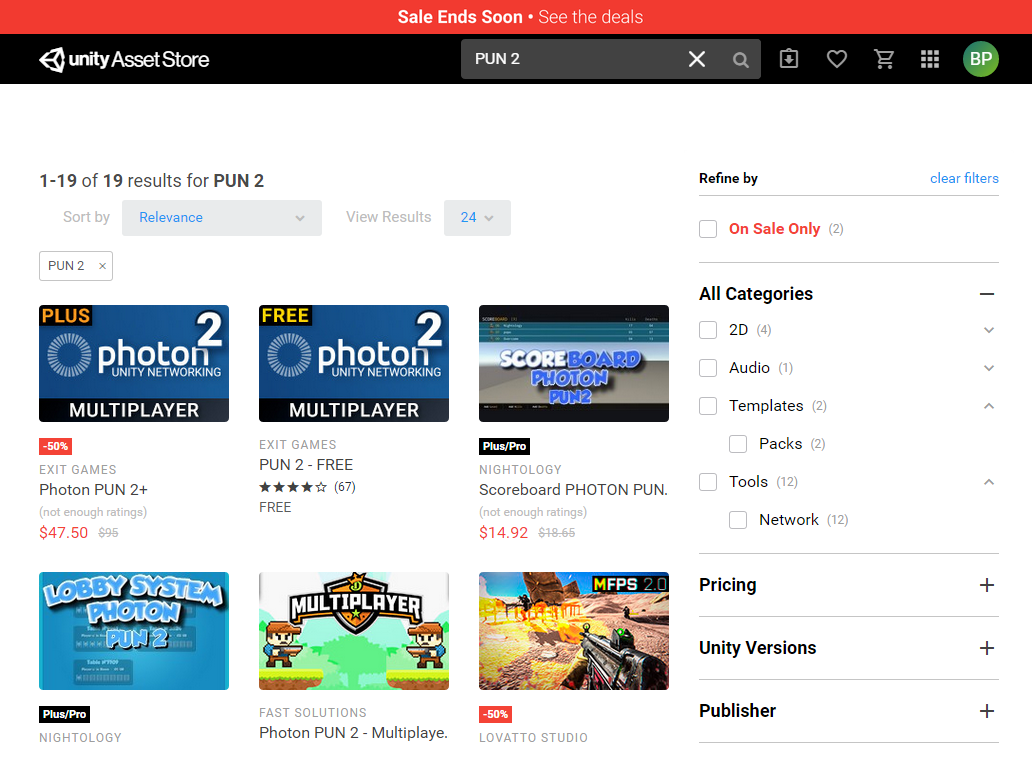Clear the search field with the X icon
Screen dimensions: 1032x762
coord(697,59)
